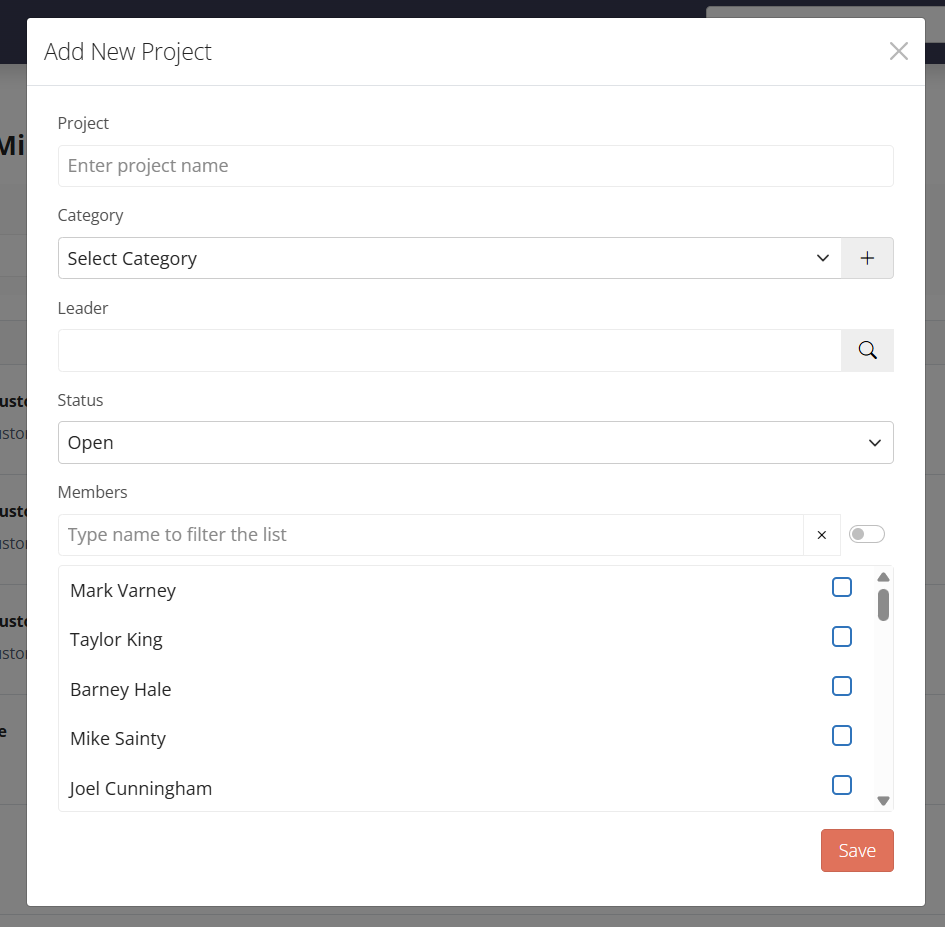This screenshot has height=927, width=945.
Task: Close the Add New Project dialog
Action: coord(898,52)
